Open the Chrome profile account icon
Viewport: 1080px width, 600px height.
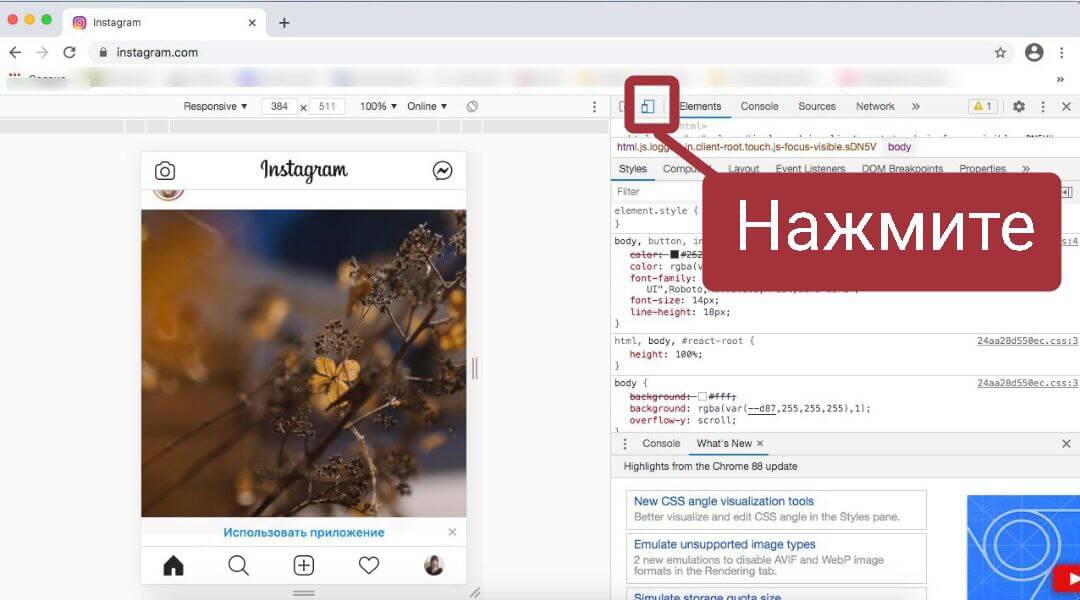point(1034,52)
